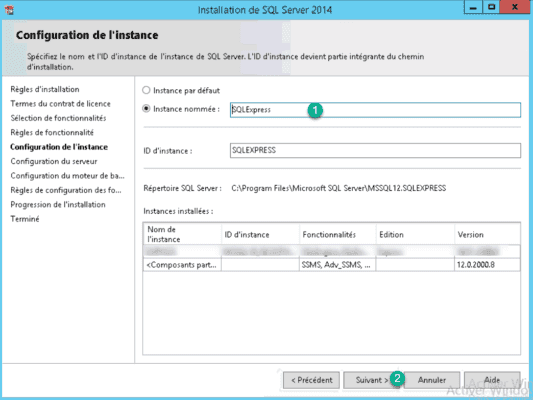Viewport: 533px width, 400px height.
Task: Go to Règles de fonctionnalité step
Action: coord(52,133)
